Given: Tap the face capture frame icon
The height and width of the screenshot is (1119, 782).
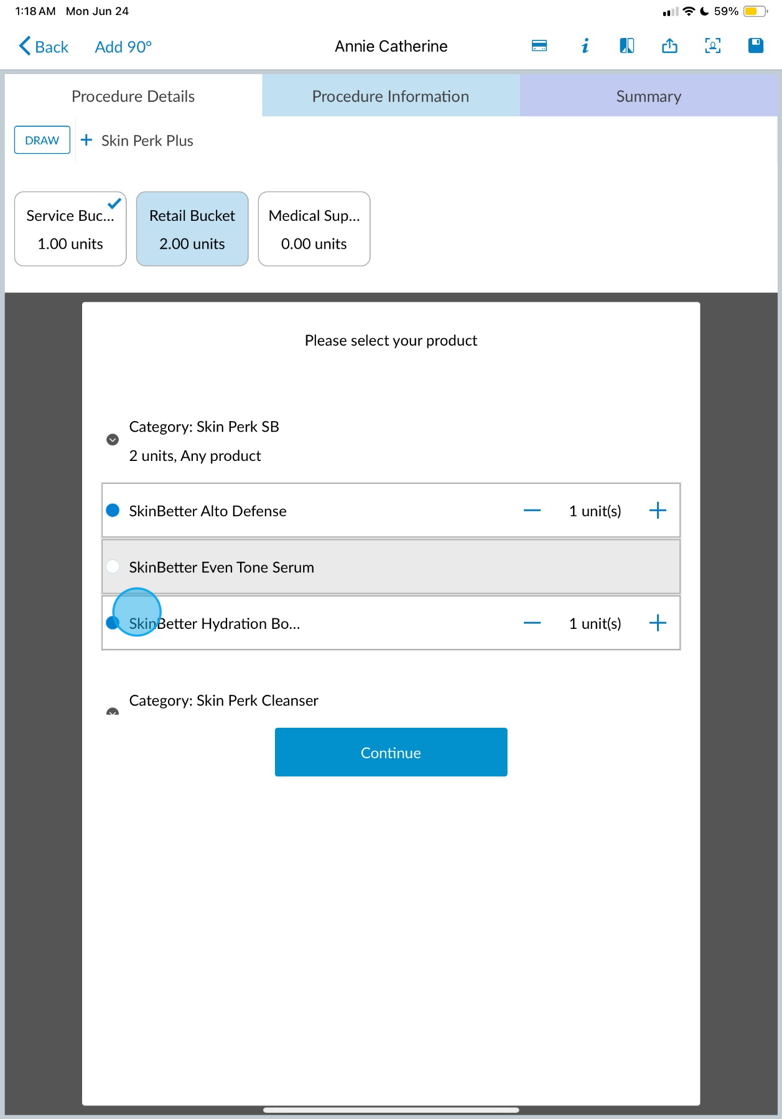Looking at the screenshot, I should tap(712, 46).
